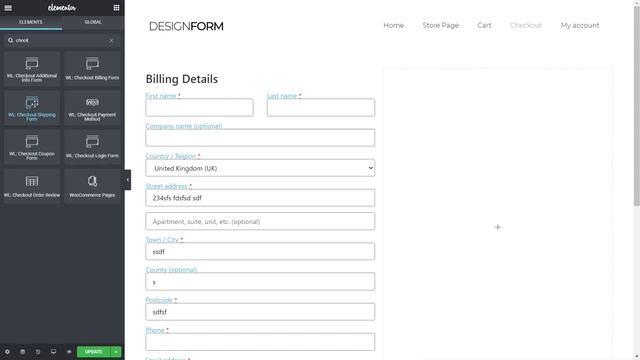Click the Town / City label

pos(164,240)
